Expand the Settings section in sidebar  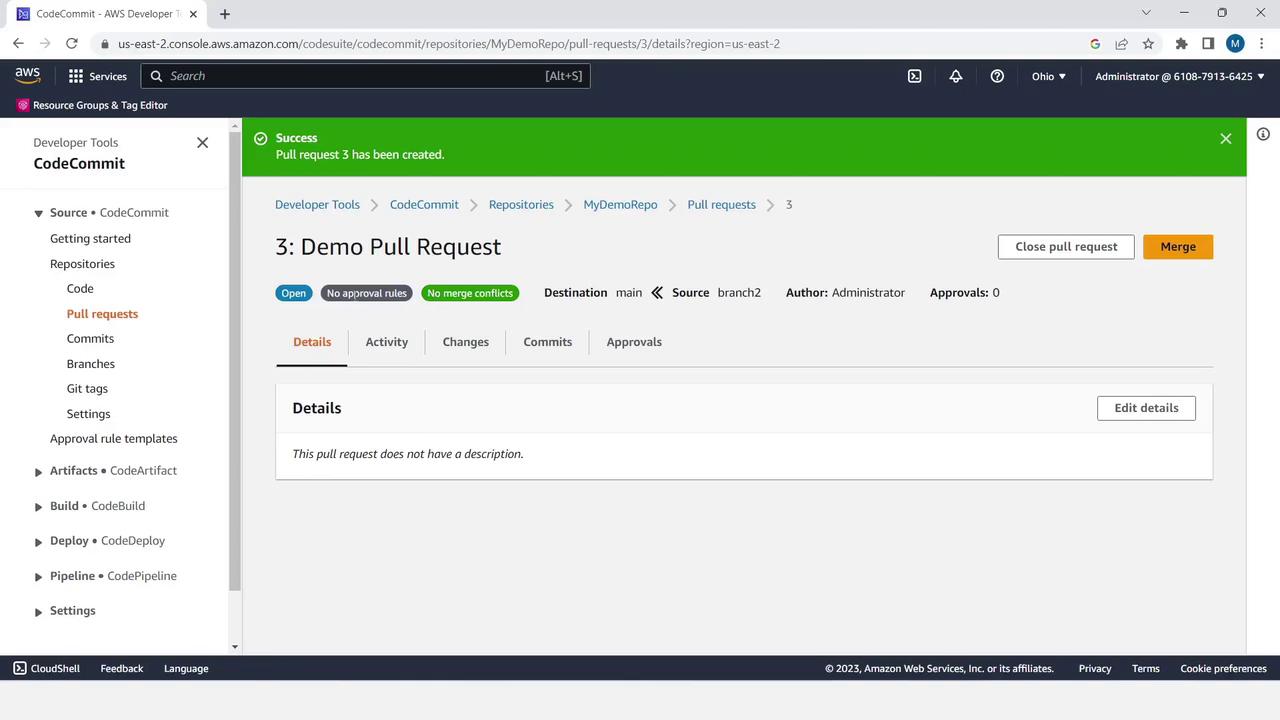click(x=38, y=612)
